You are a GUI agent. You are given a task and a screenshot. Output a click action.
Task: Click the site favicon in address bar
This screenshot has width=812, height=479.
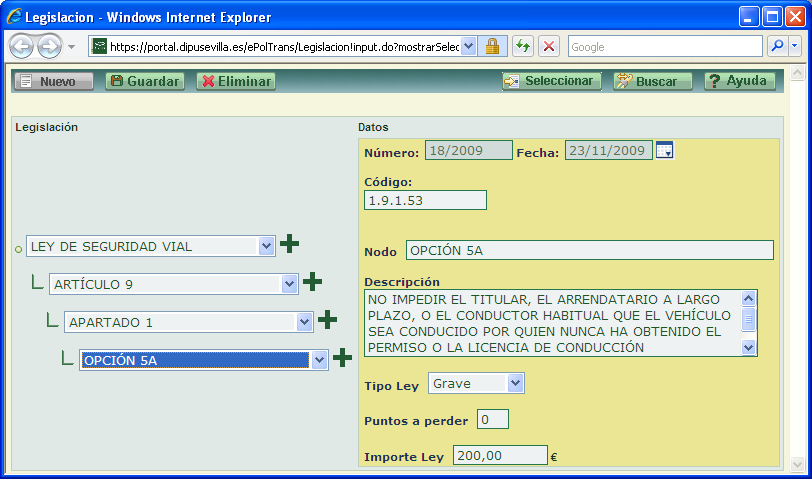[99, 47]
